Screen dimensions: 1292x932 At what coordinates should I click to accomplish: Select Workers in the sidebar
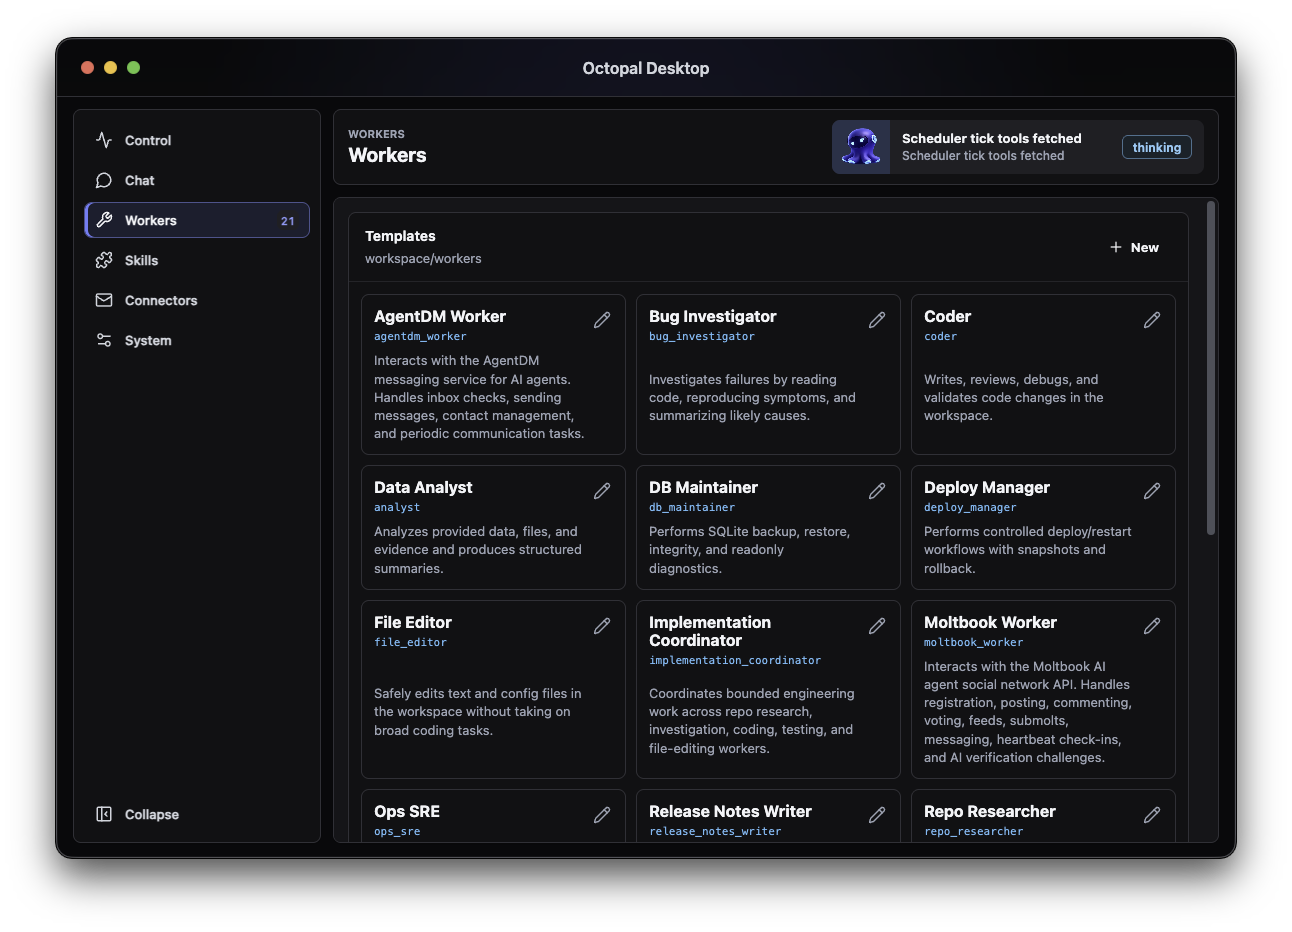pyautogui.click(x=197, y=220)
